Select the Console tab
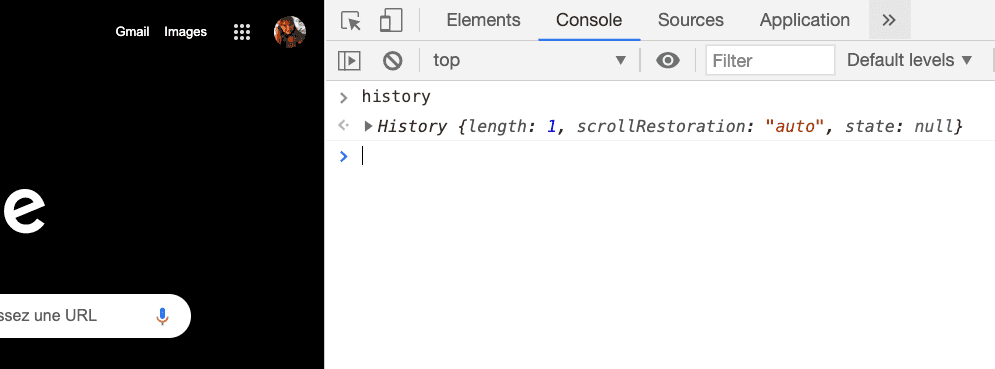 point(589,20)
